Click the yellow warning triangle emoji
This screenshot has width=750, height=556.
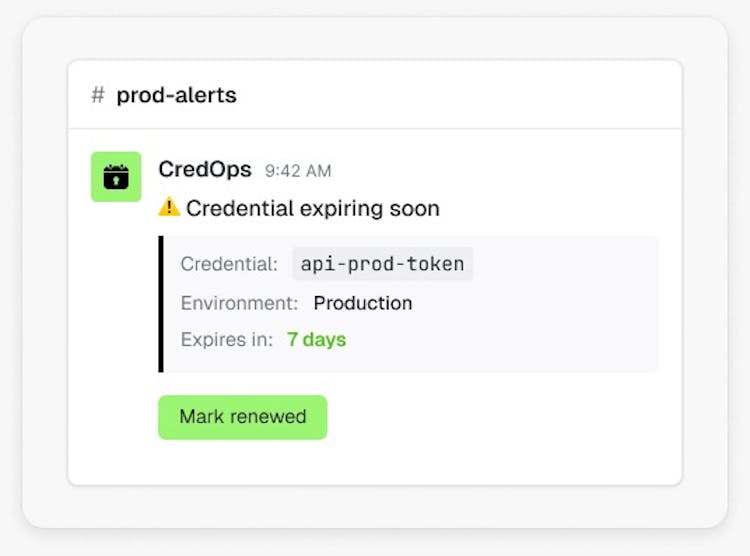169,208
